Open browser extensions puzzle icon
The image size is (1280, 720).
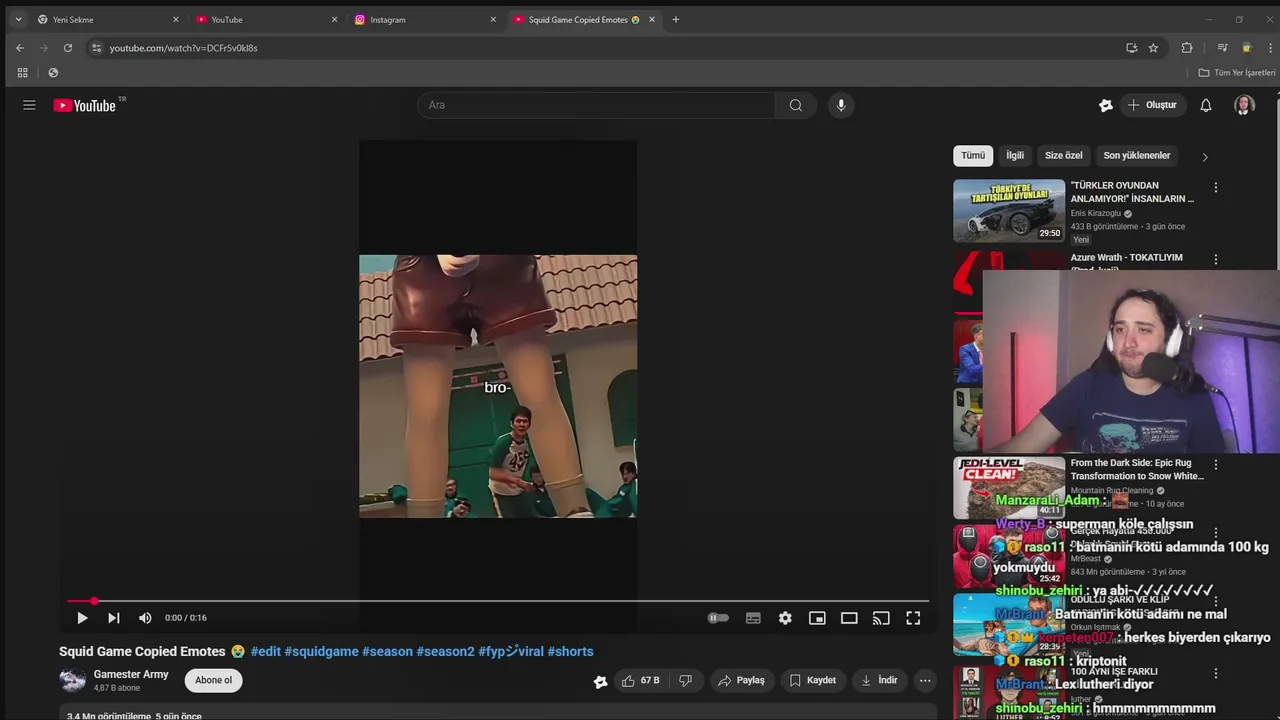pos(1187,48)
